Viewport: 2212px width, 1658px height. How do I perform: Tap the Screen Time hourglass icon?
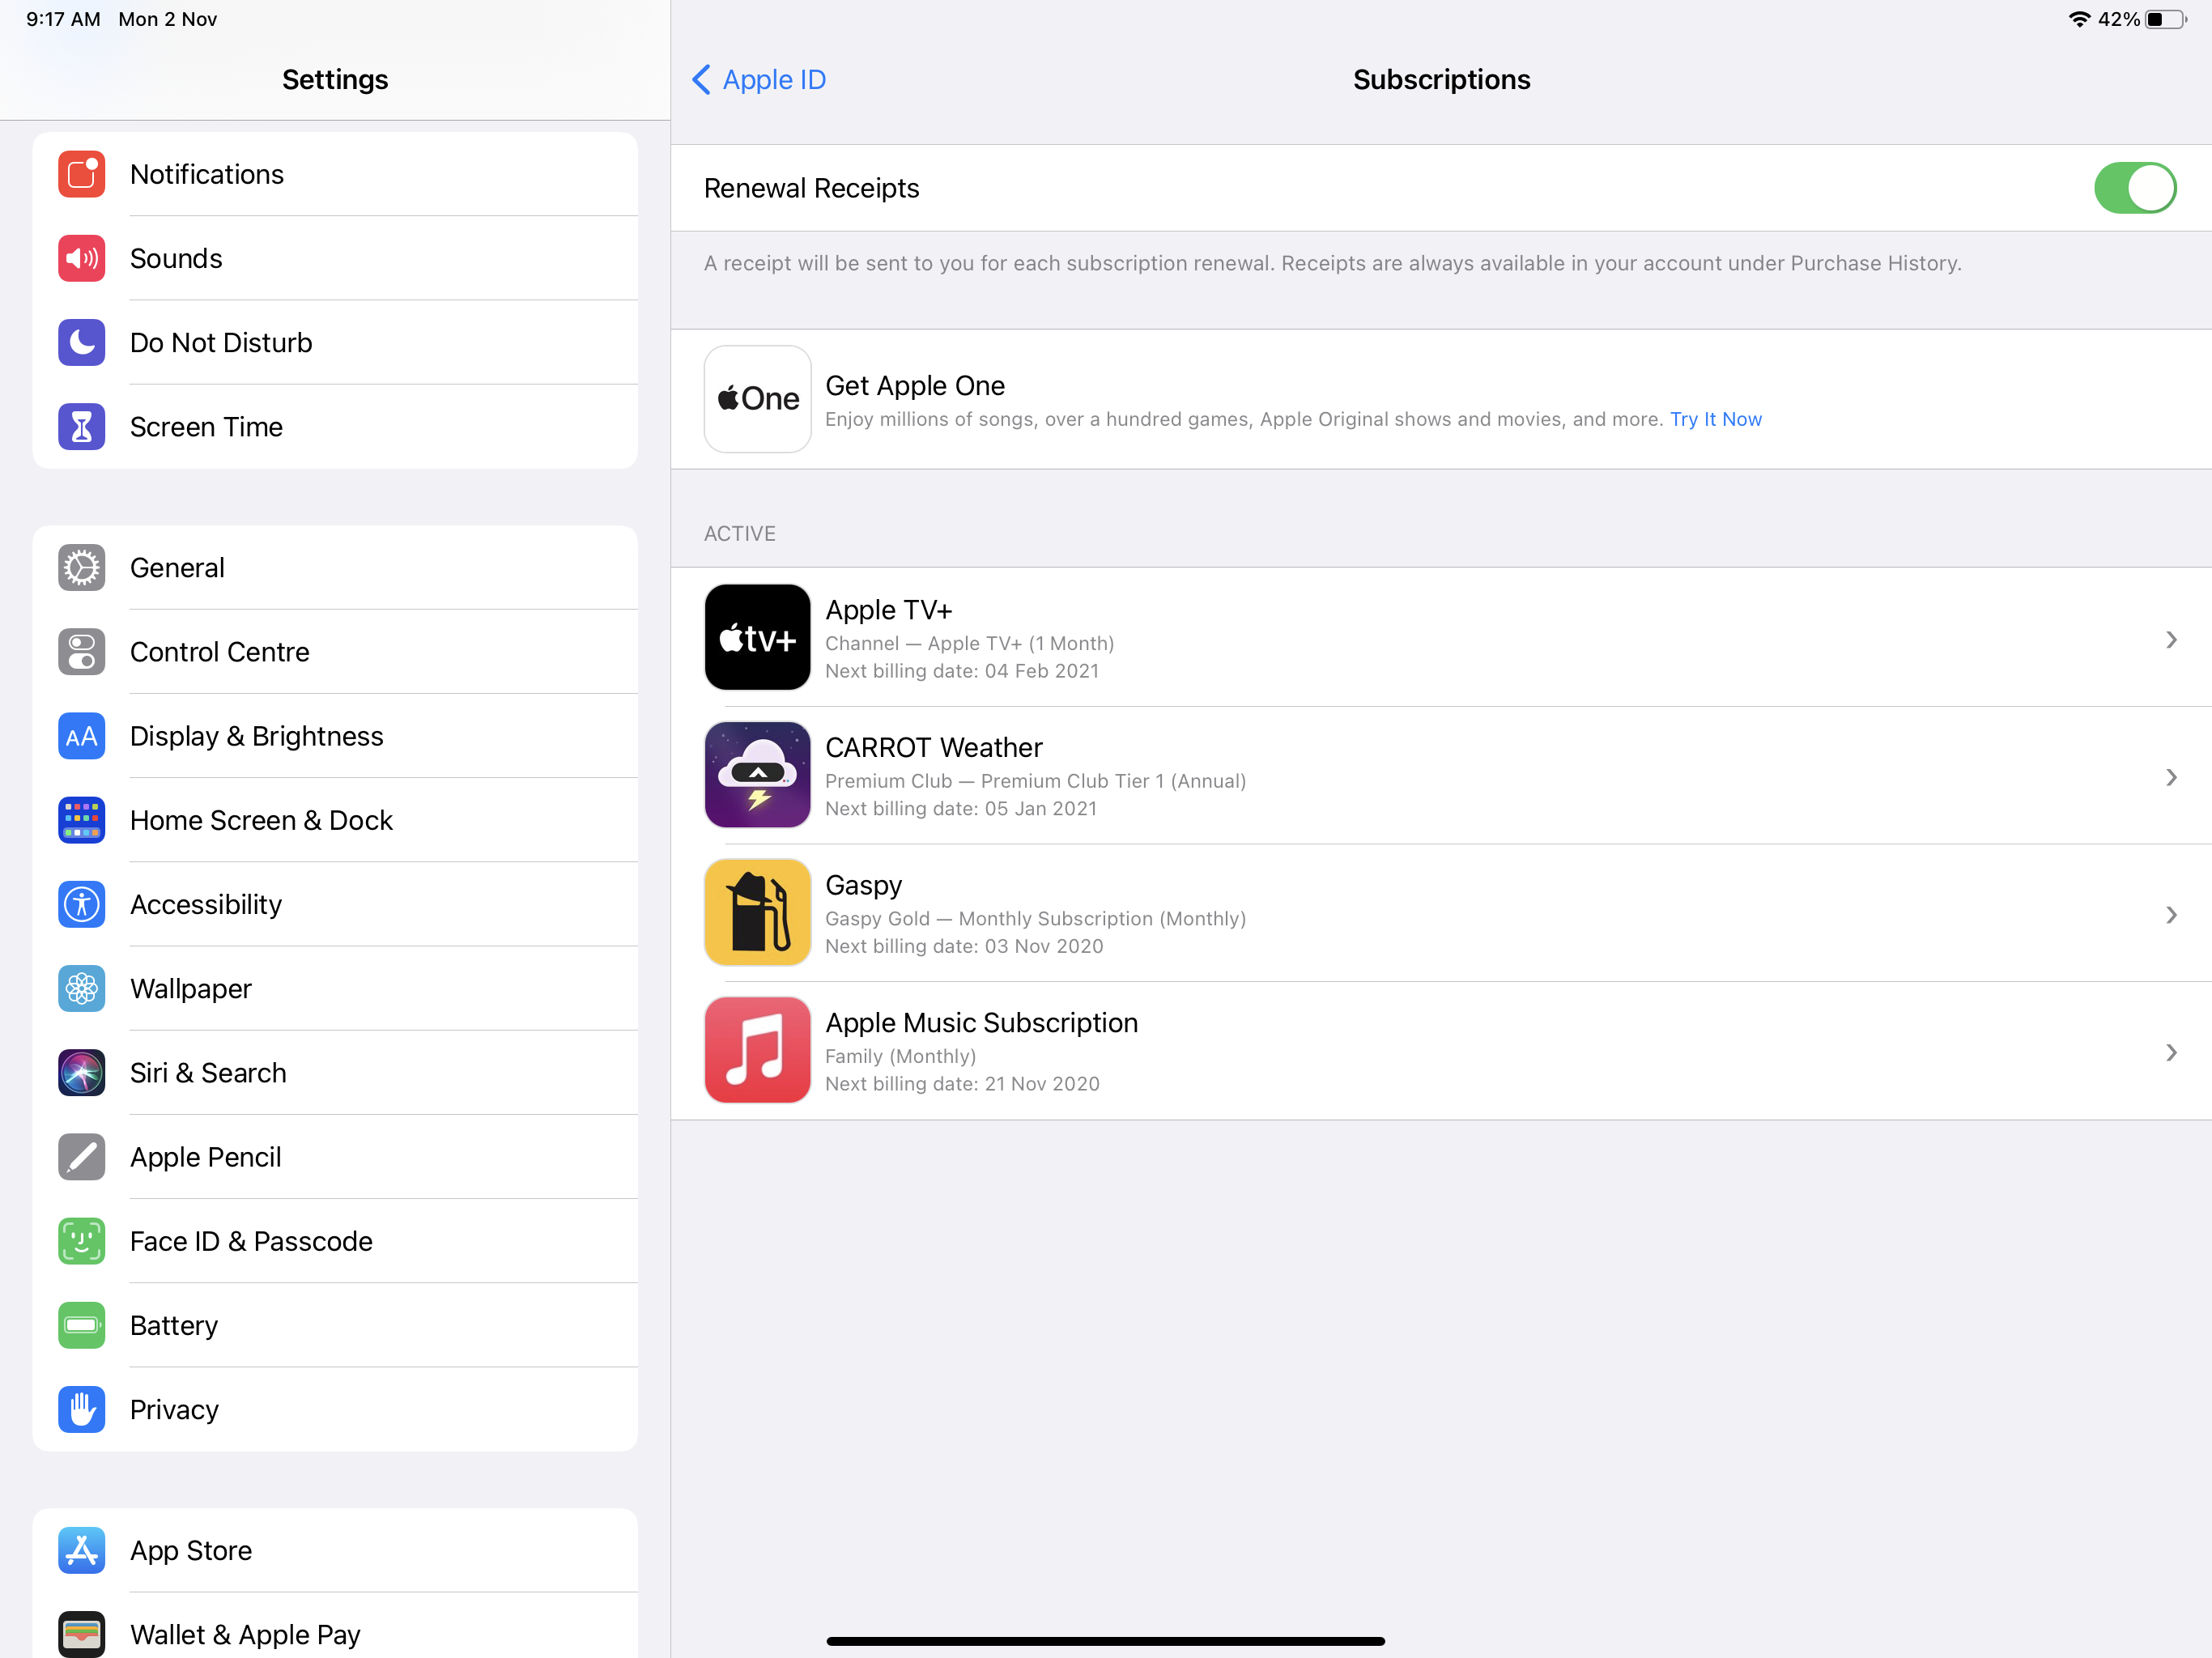point(82,427)
